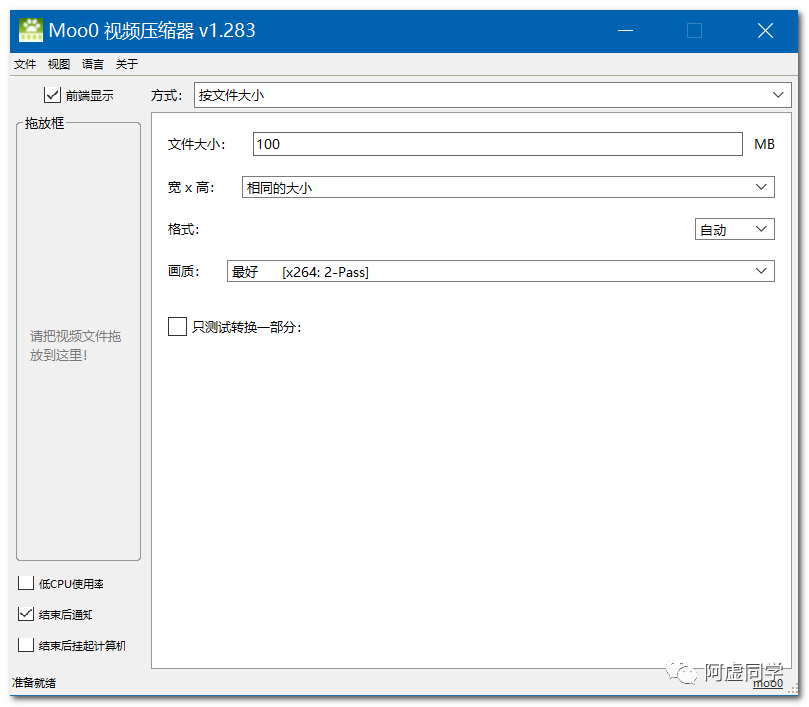
Task: Open the 格式 dropdown showing 自动
Action: 735,229
